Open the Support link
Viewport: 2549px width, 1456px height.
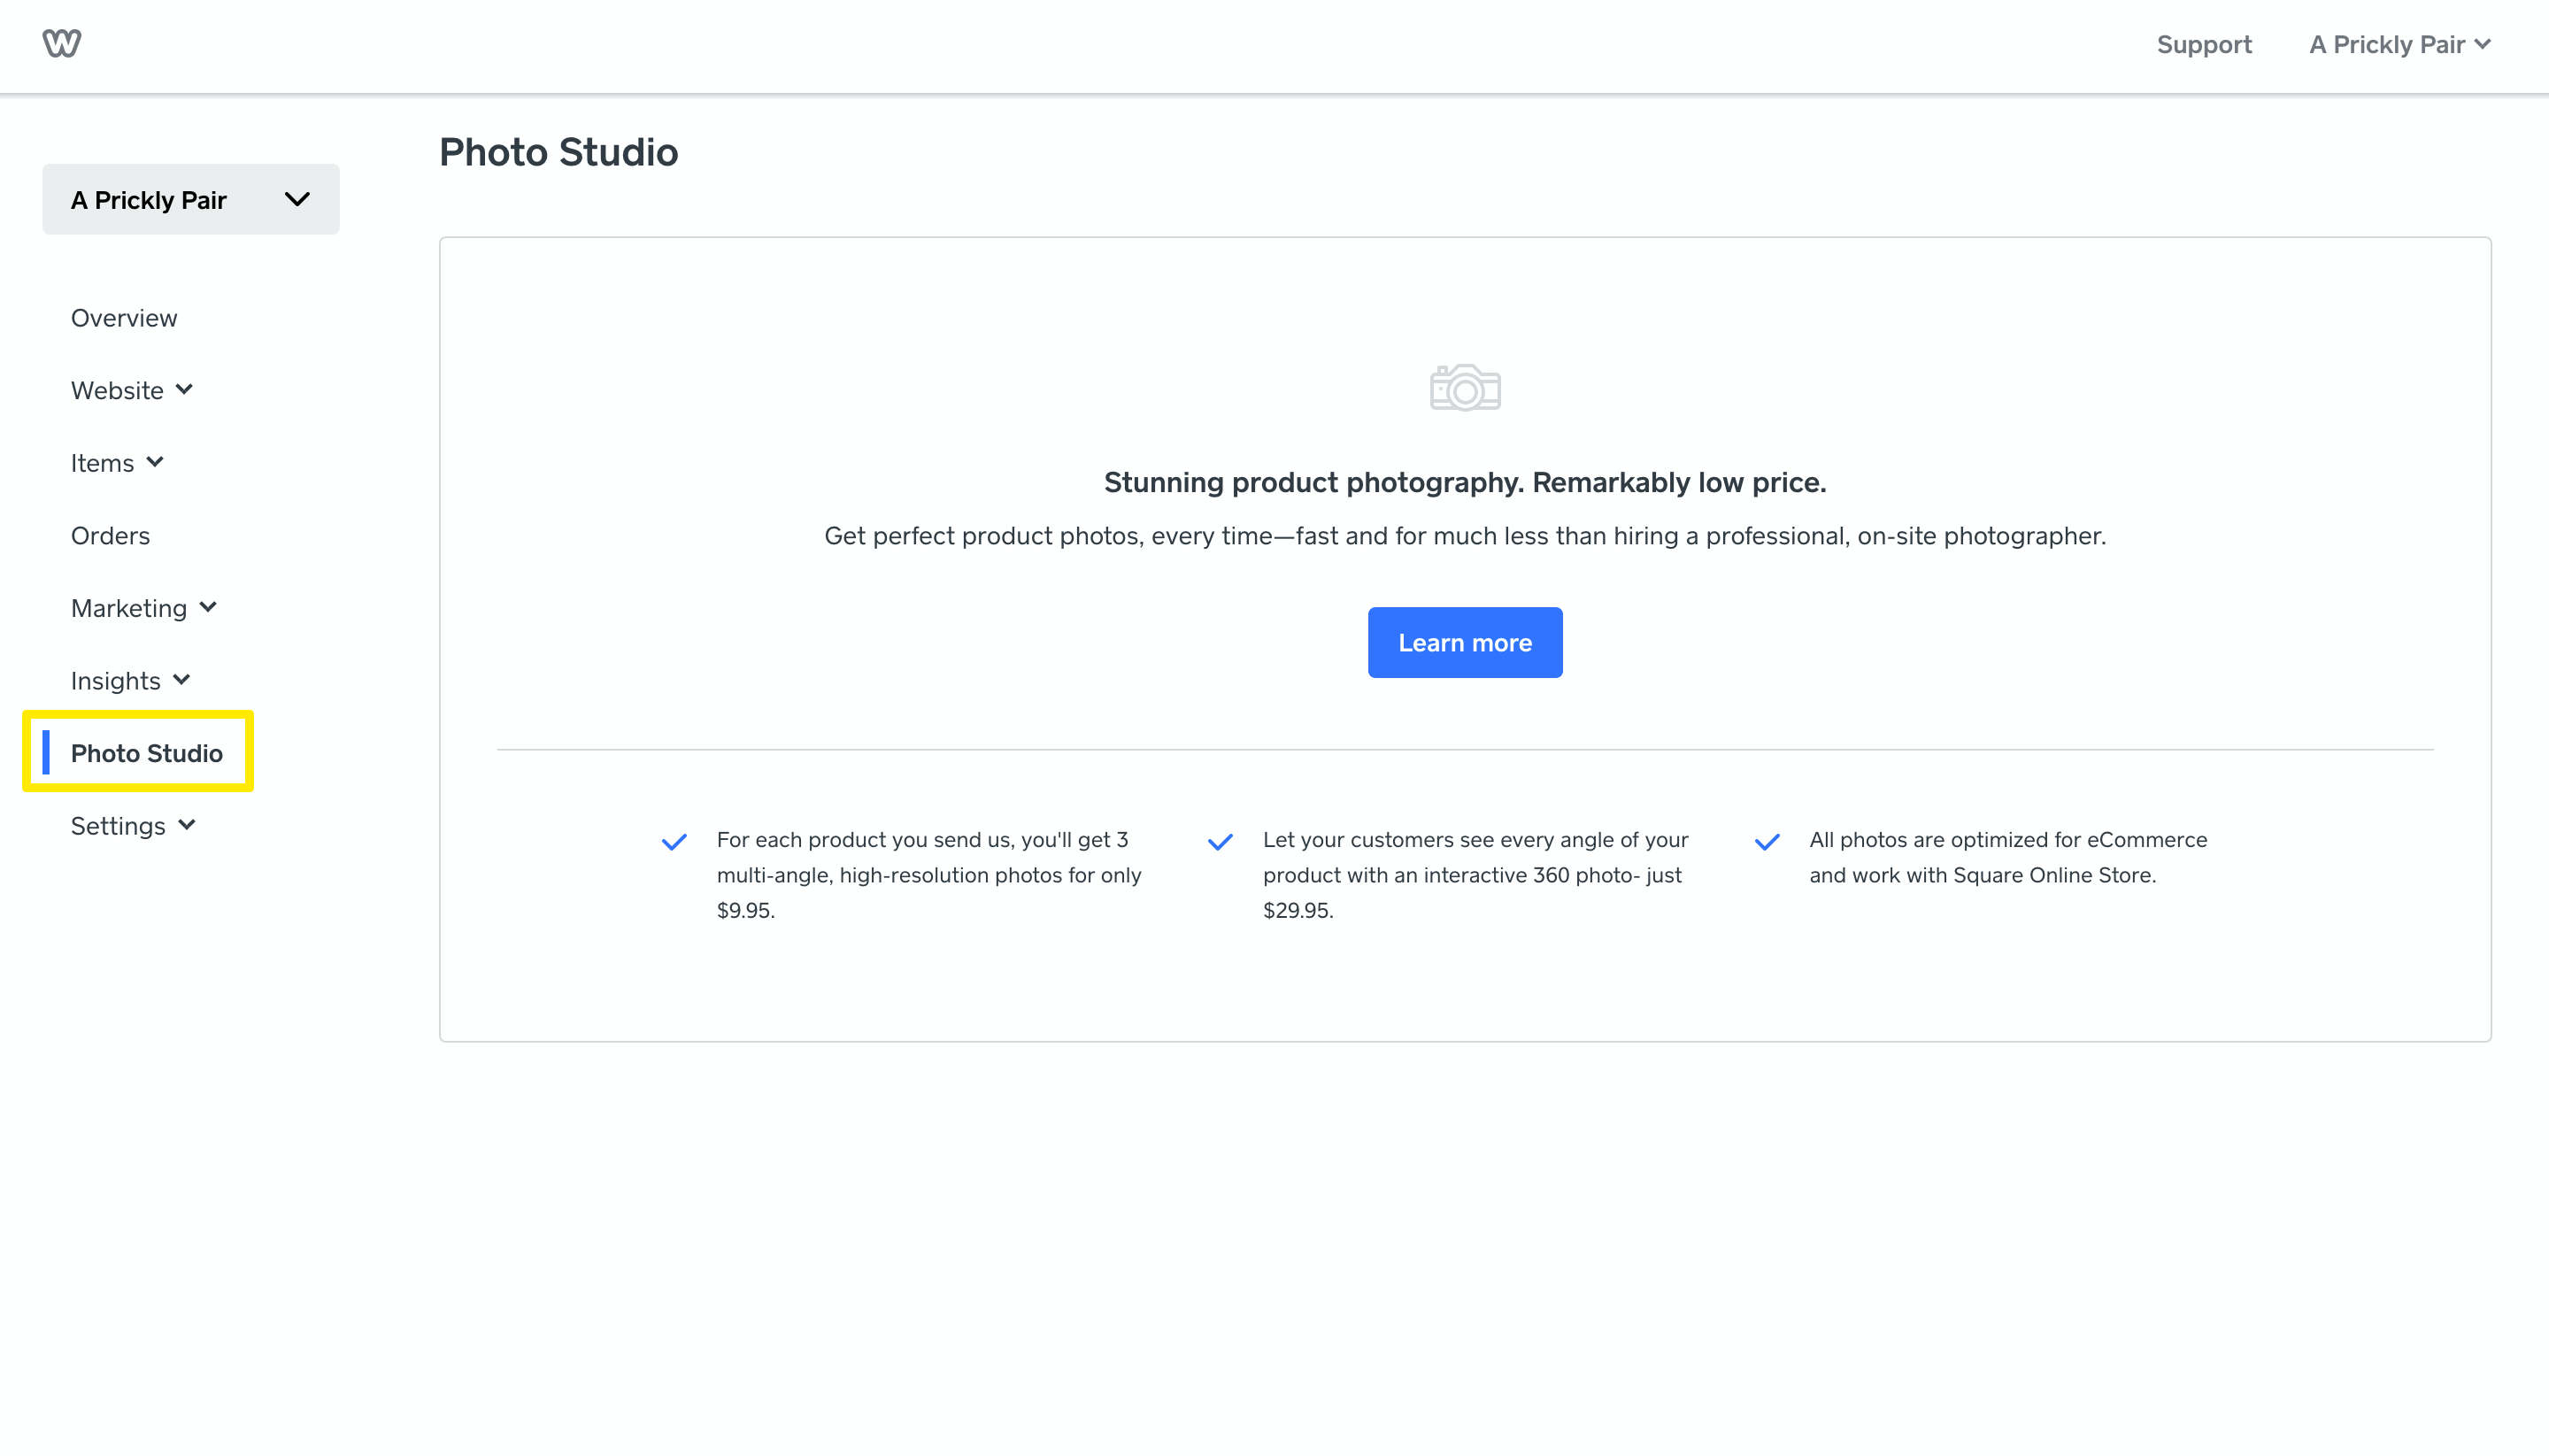tap(2204, 44)
